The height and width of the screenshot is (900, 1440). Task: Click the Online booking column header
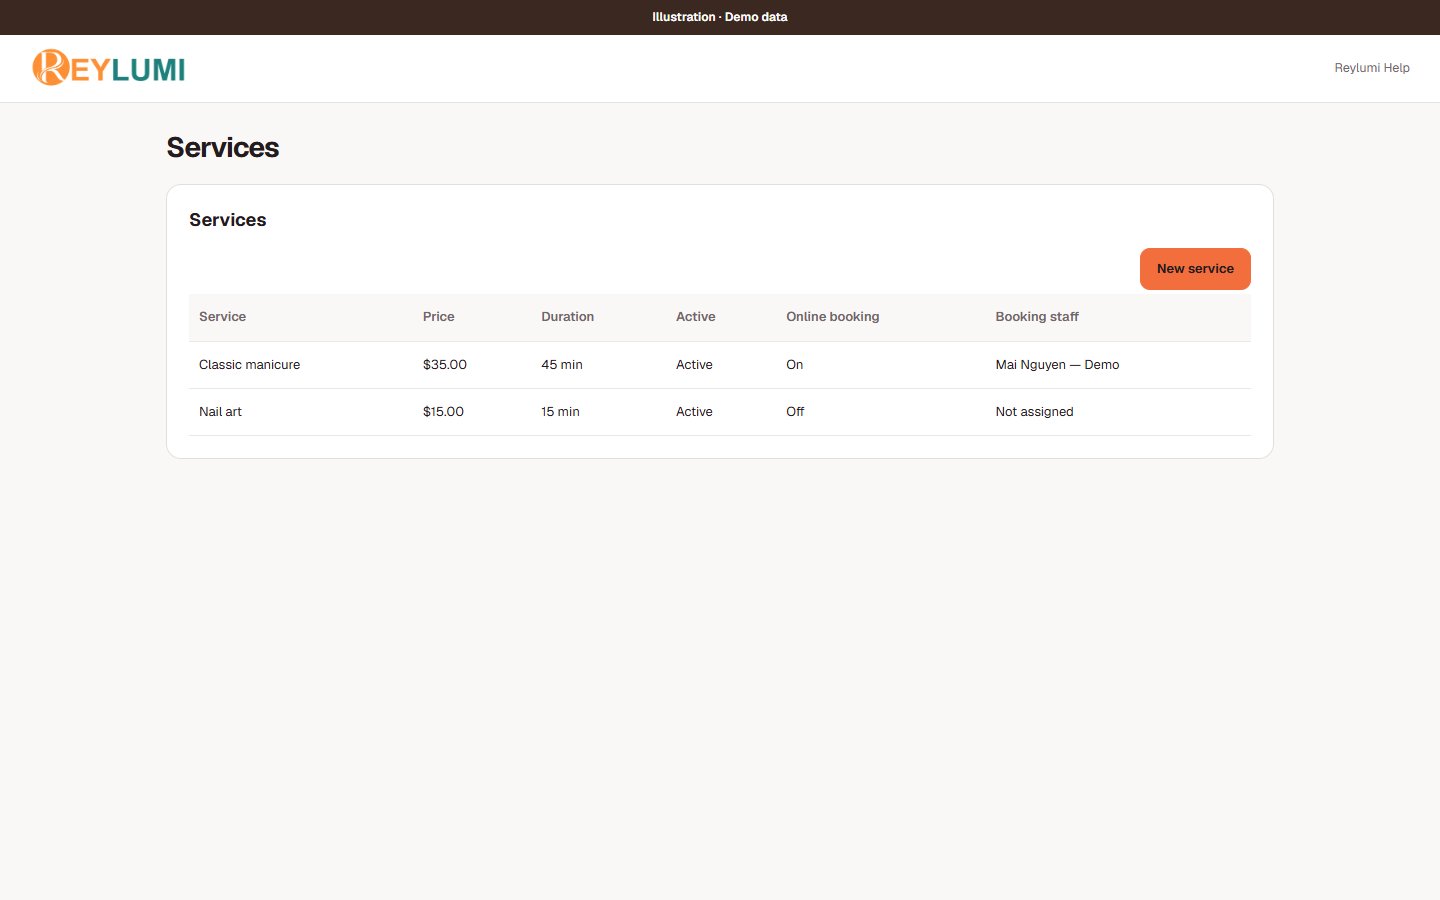coord(832,317)
